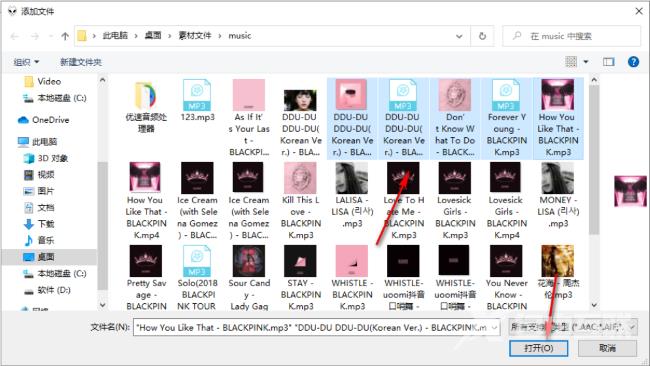Go back to the previous folder
The image size is (650, 366).
(x=15, y=36)
